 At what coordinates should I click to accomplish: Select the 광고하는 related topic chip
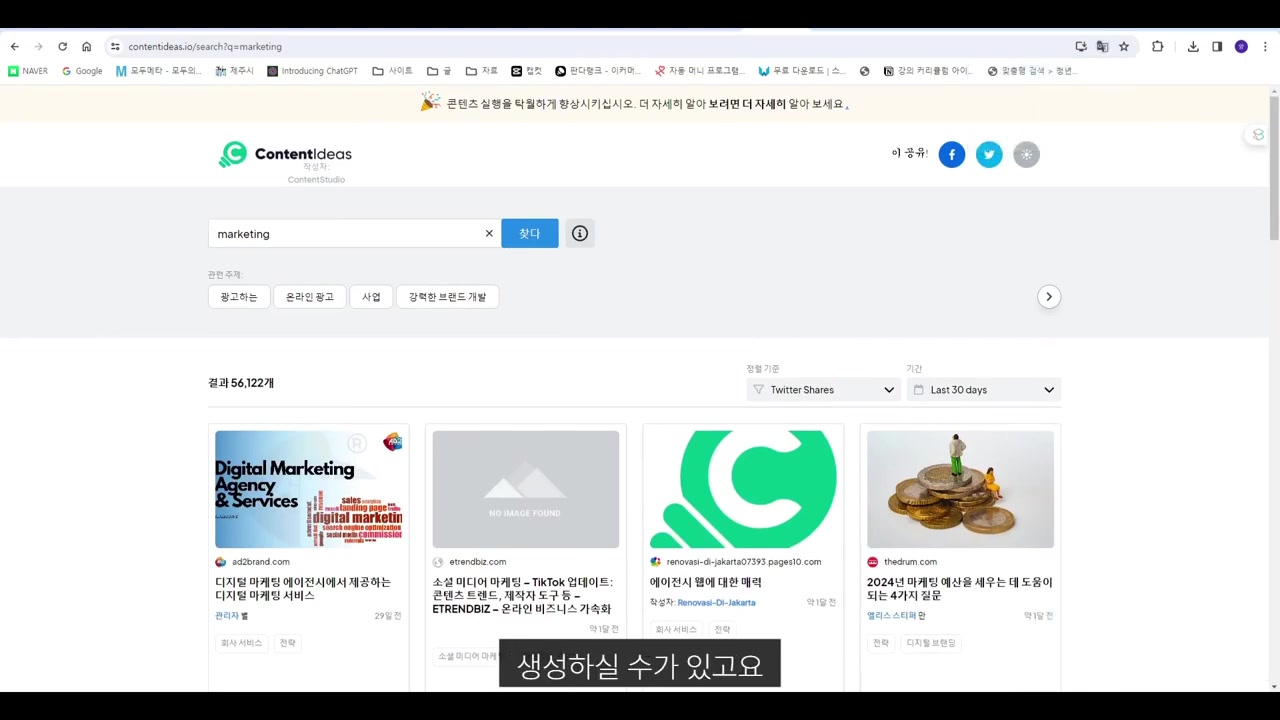click(x=239, y=297)
